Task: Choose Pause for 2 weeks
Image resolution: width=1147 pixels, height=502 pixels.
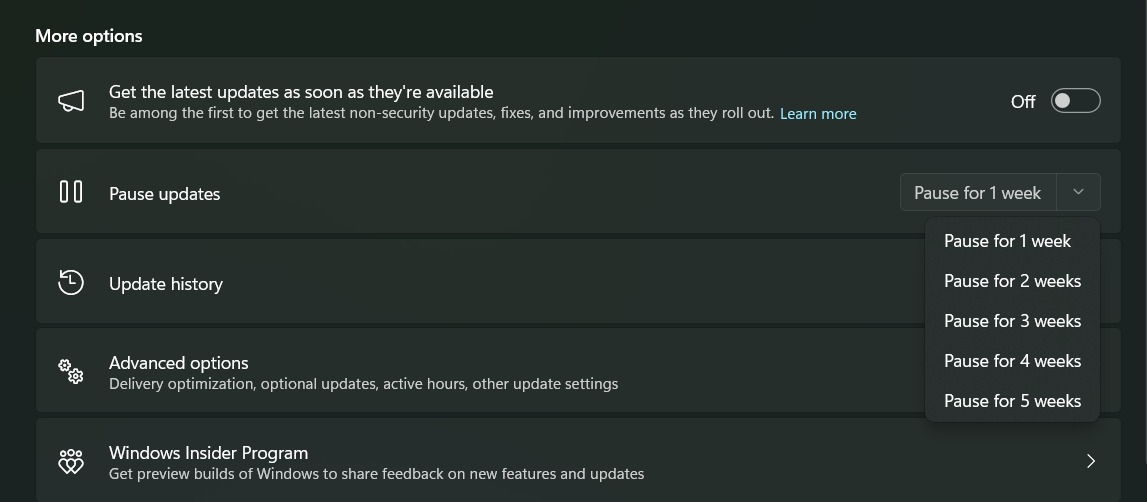Action: pos(1012,281)
